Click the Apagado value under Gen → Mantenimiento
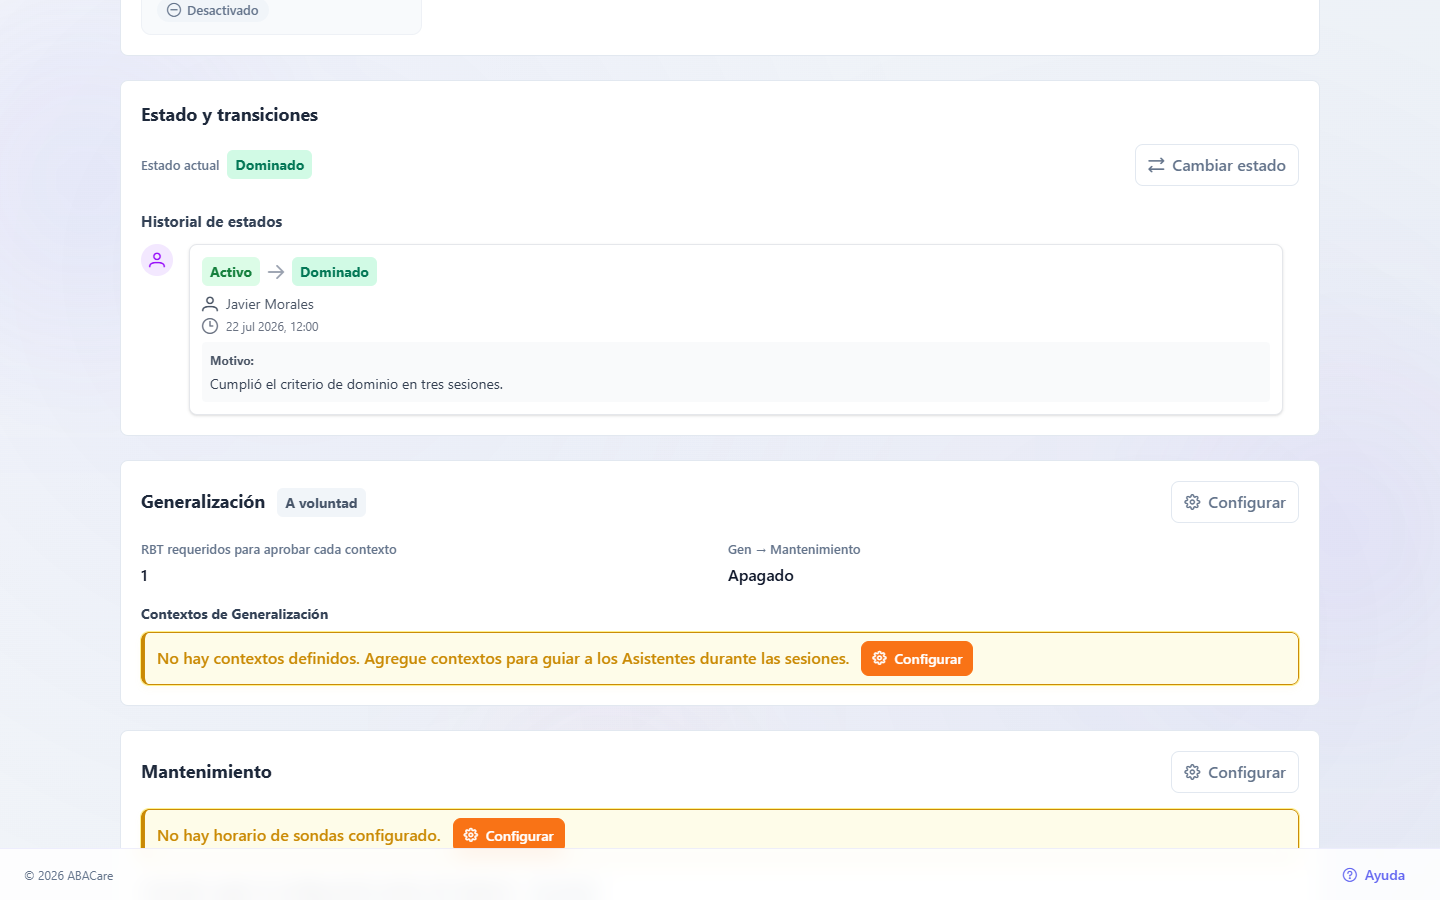The height and width of the screenshot is (900, 1440). click(x=761, y=576)
